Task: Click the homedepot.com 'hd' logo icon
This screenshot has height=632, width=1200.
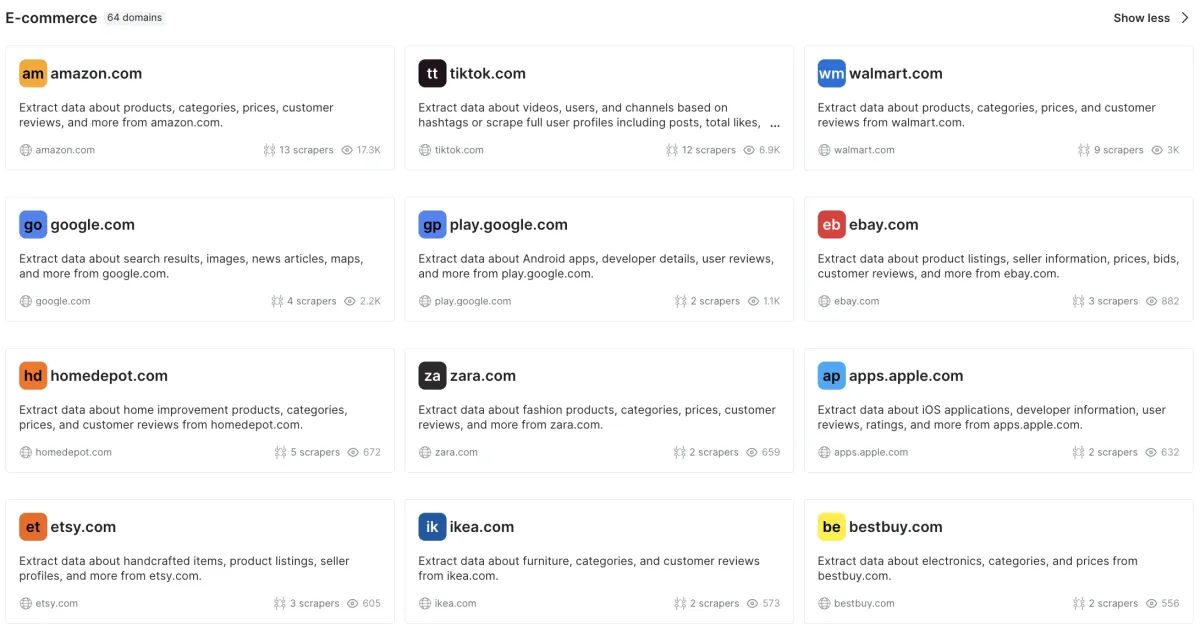Action: 33,376
